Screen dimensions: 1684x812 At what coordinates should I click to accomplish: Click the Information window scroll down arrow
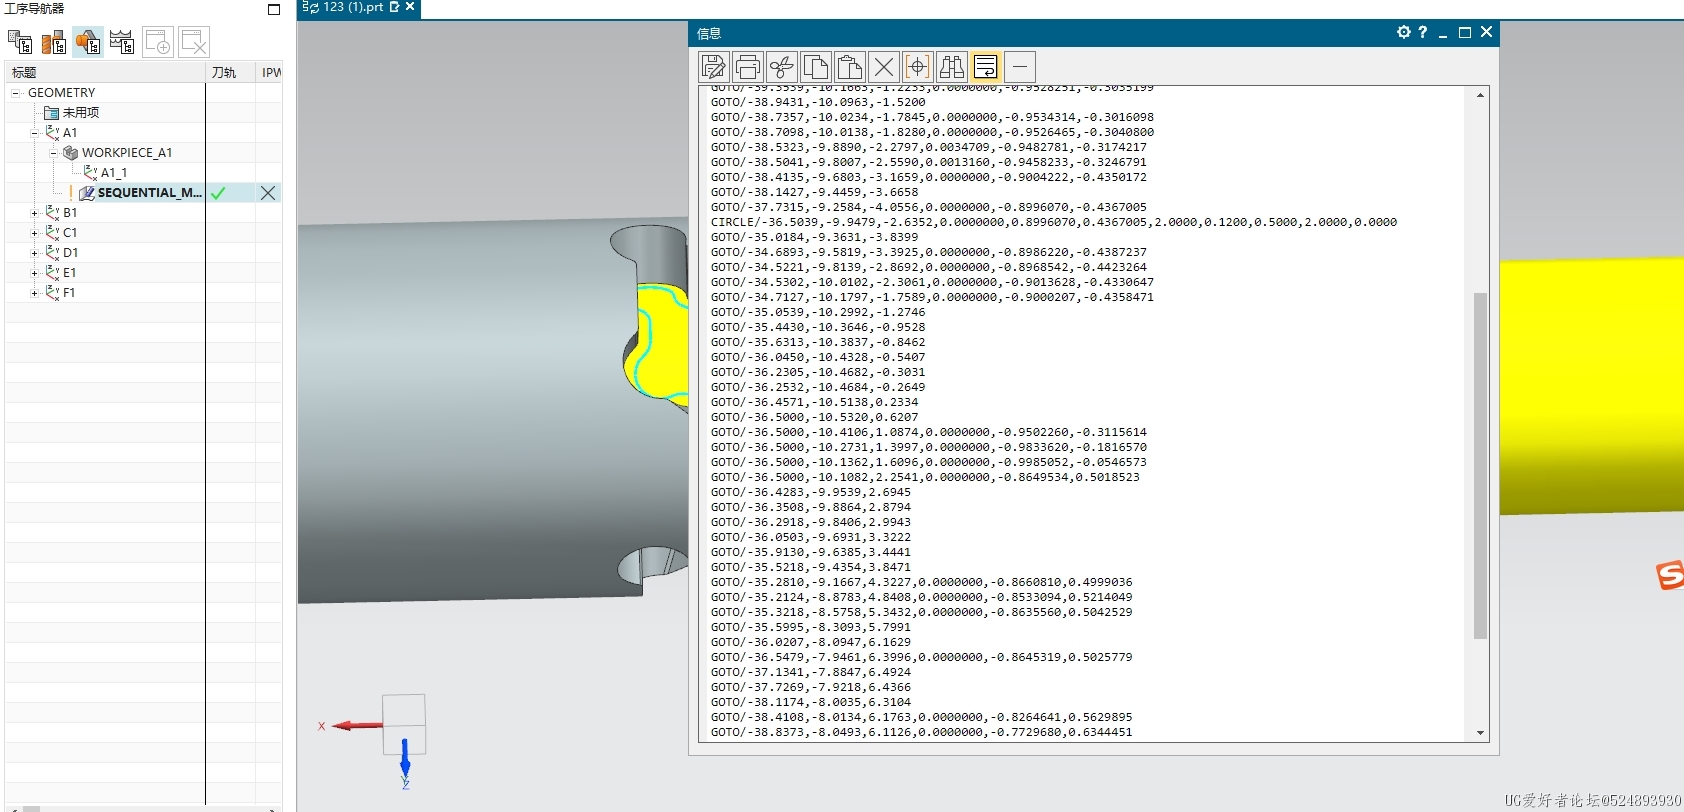[x=1480, y=733]
